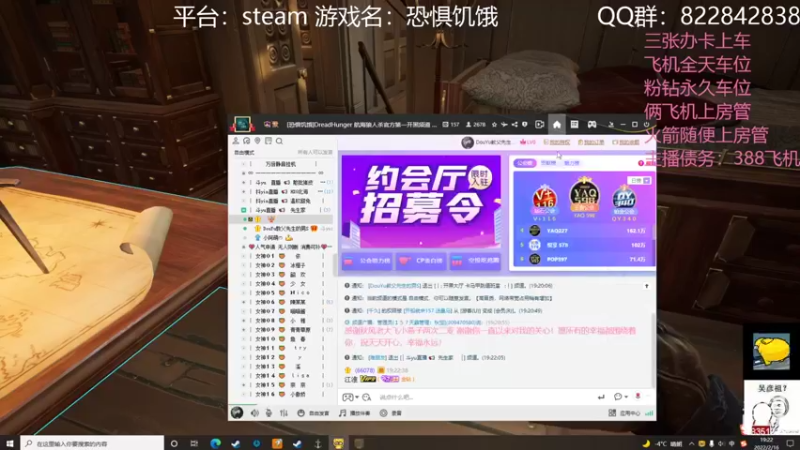
Task: Mute the speaker in the bottom bar
Action: (x=255, y=413)
